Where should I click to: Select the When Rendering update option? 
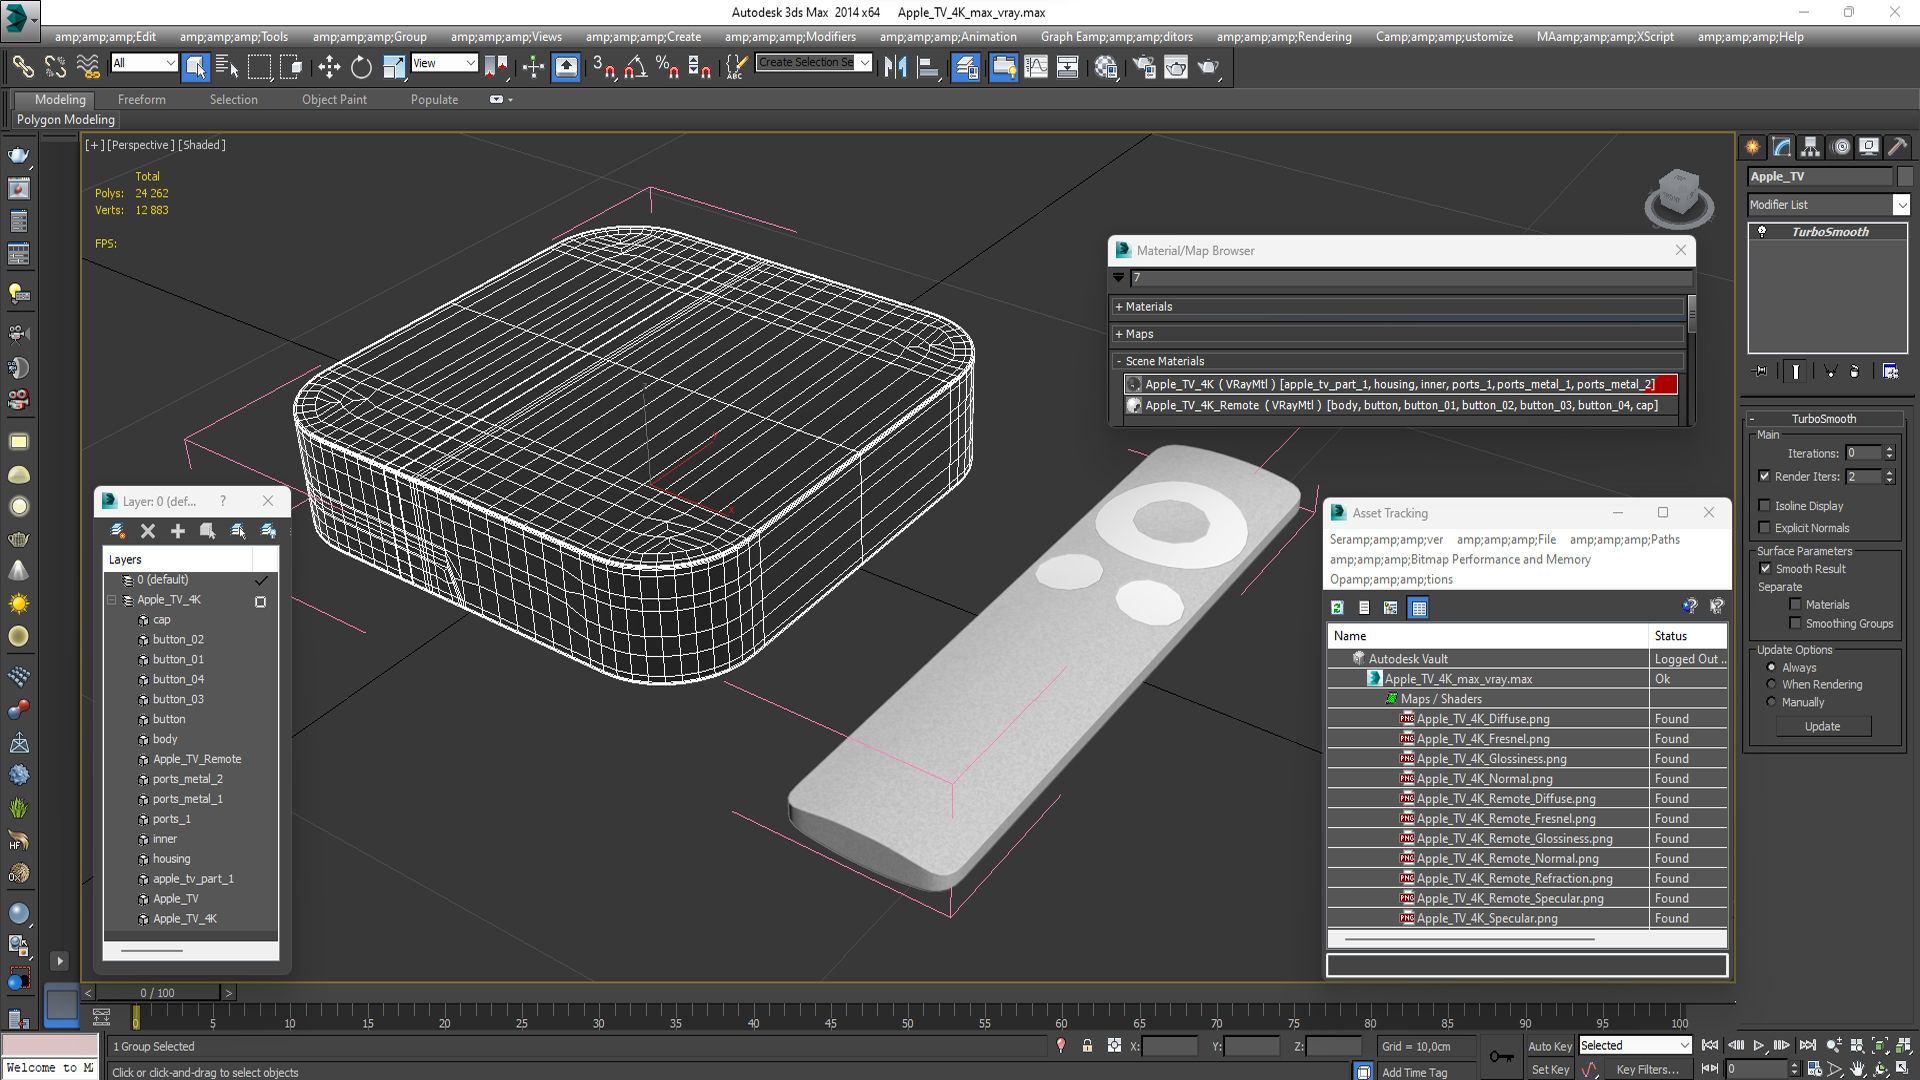tap(1772, 684)
